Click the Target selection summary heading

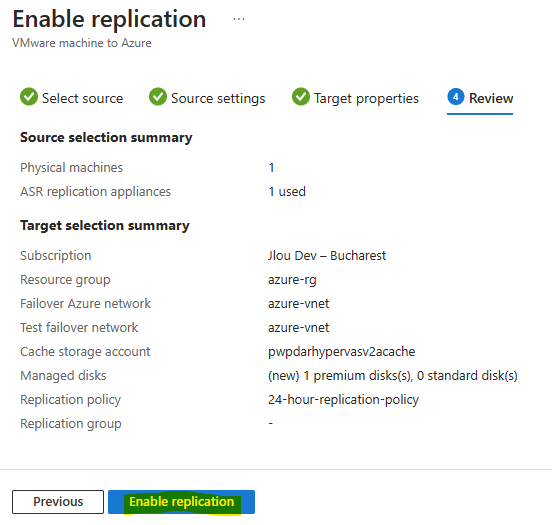coord(105,225)
